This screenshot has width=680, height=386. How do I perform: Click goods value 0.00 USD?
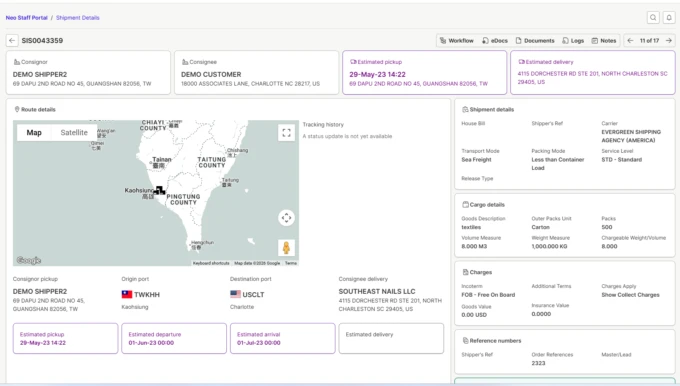click(x=474, y=315)
